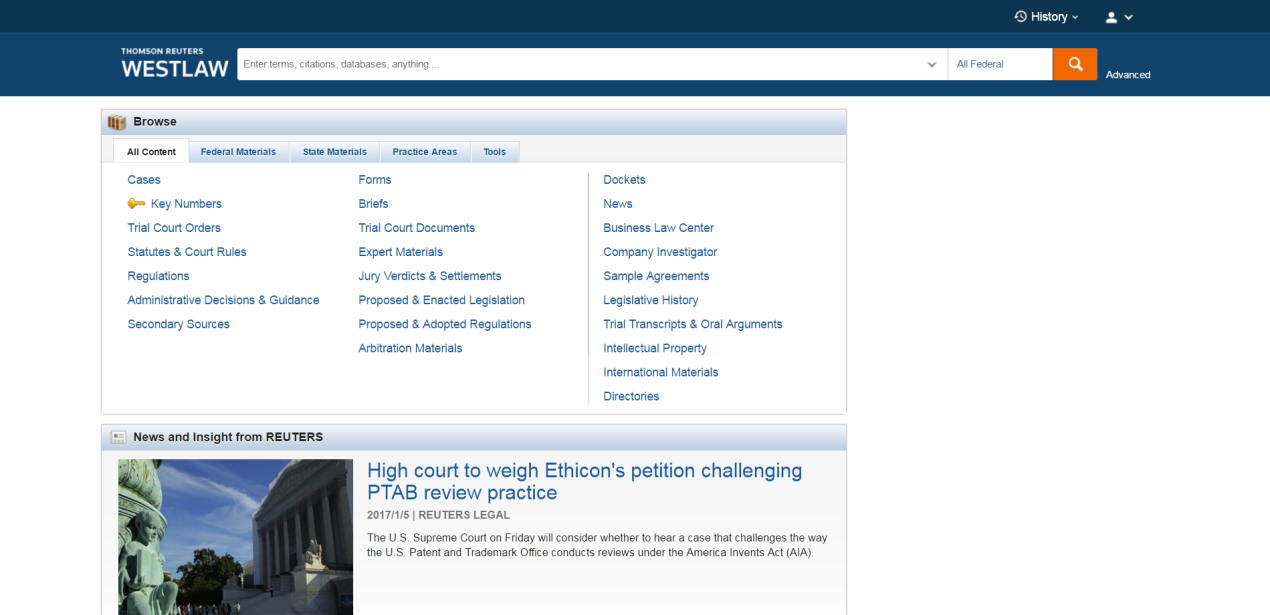This screenshot has height=615, width=1270.
Task: Open International Materials
Action: (661, 372)
